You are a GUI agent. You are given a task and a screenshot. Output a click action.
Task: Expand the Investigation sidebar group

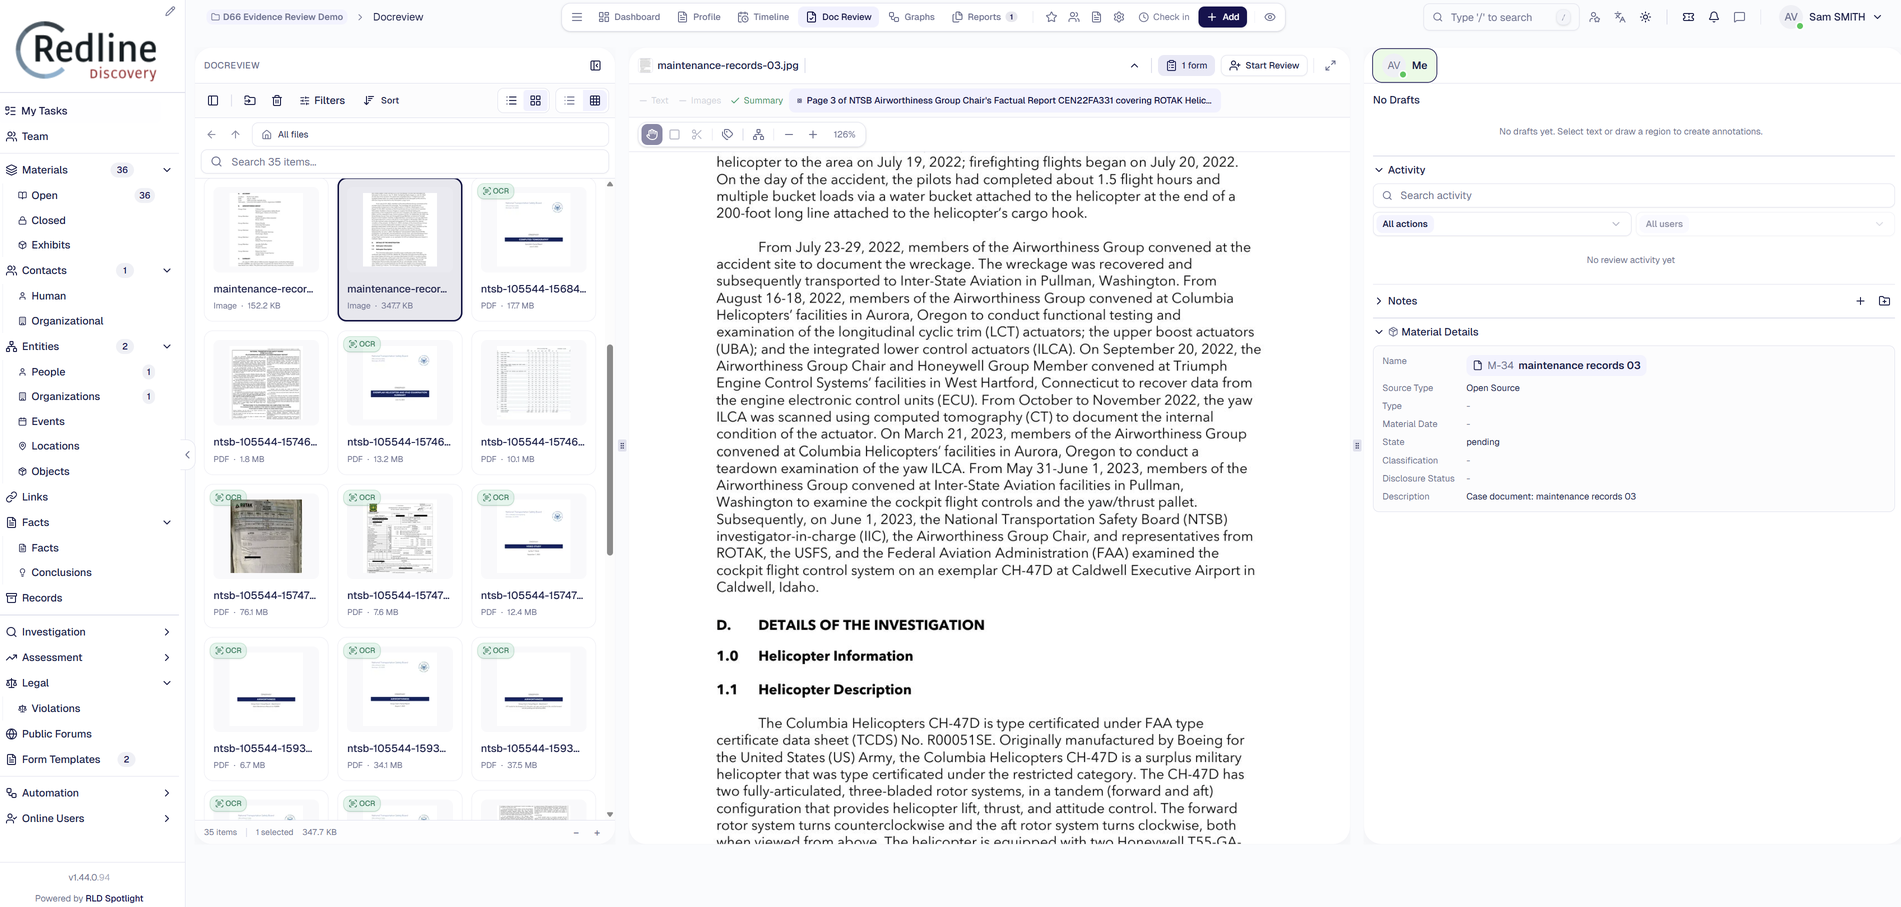tap(89, 632)
